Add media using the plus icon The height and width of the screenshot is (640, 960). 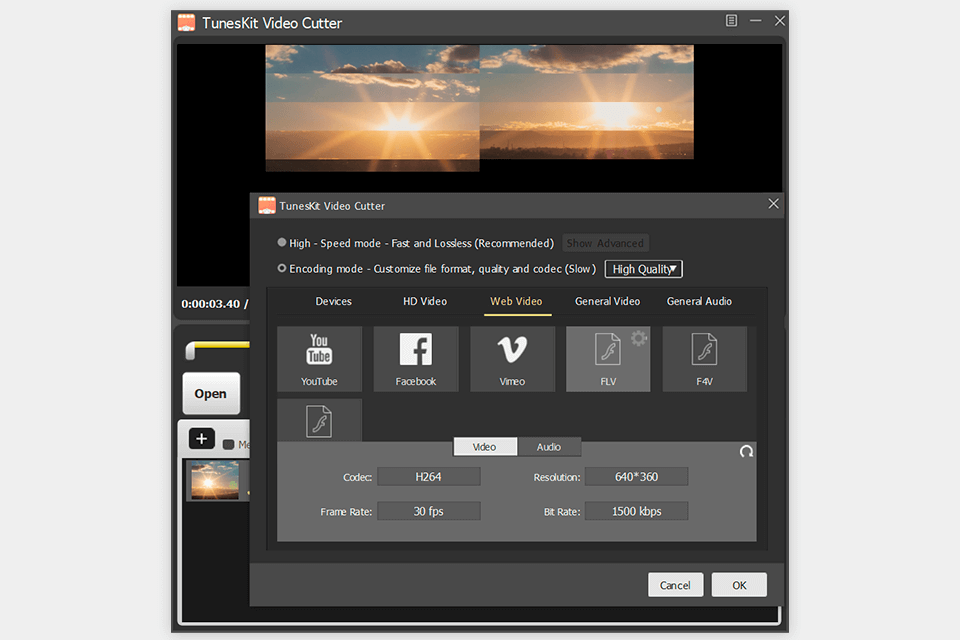(201, 439)
